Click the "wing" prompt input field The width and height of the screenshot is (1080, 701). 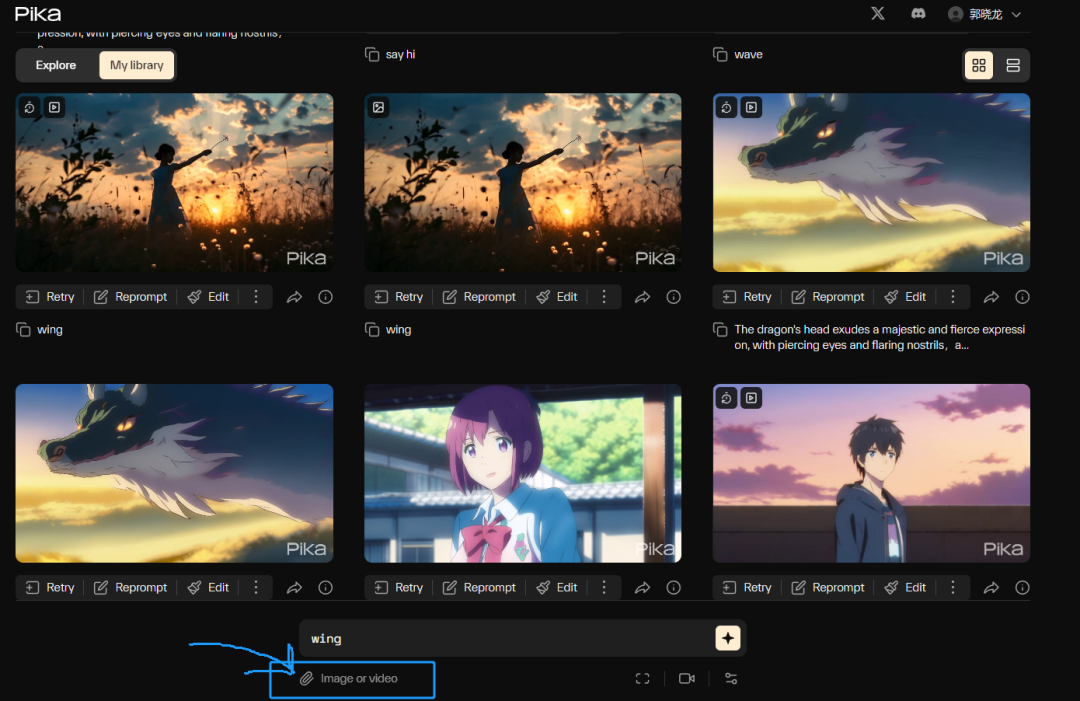coord(507,638)
